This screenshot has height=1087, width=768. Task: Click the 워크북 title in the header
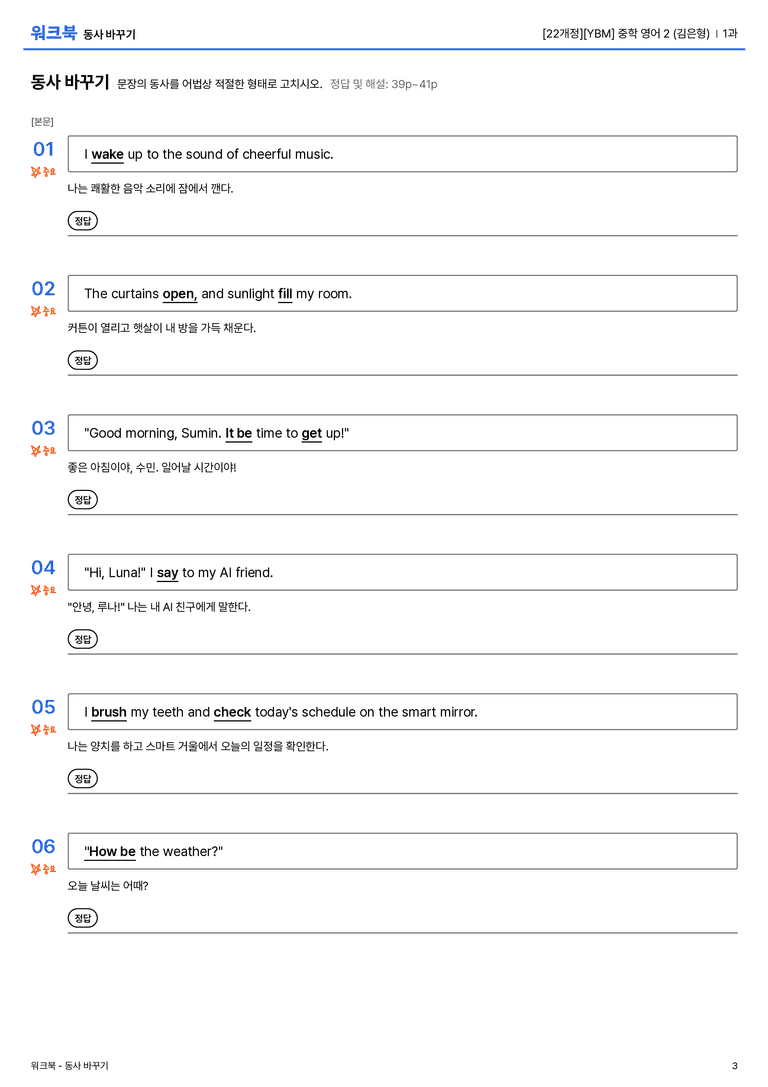[53, 33]
